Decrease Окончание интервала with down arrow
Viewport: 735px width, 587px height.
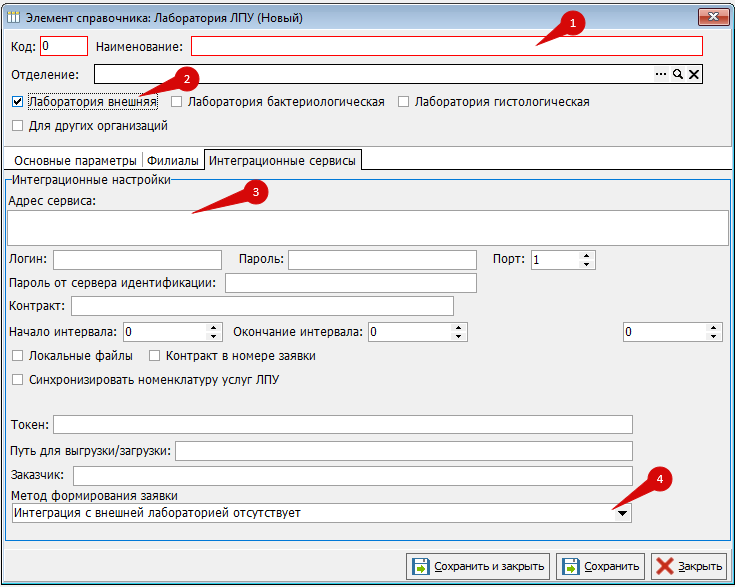pyautogui.click(x=459, y=336)
